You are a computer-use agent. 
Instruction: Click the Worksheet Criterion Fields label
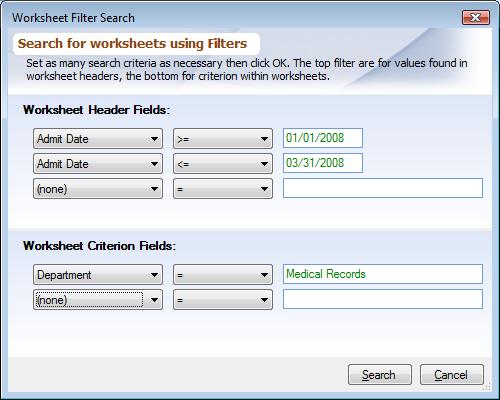coord(99,246)
